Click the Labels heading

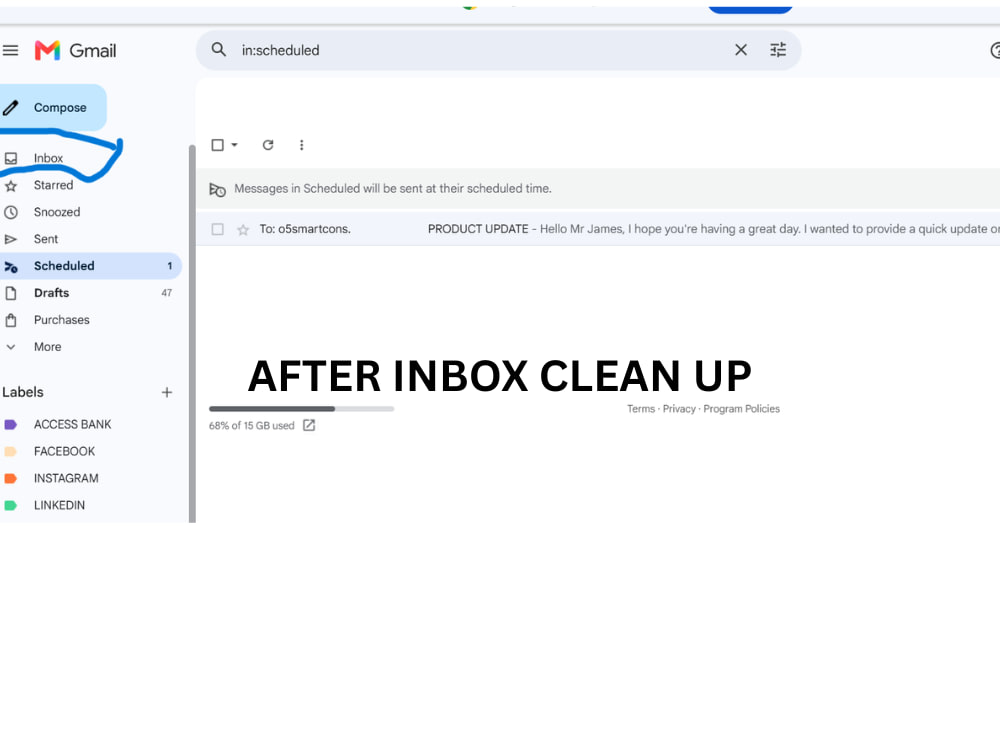(23, 392)
